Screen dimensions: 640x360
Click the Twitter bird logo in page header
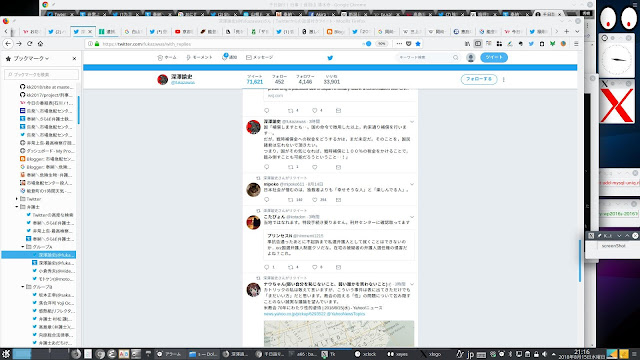330,58
